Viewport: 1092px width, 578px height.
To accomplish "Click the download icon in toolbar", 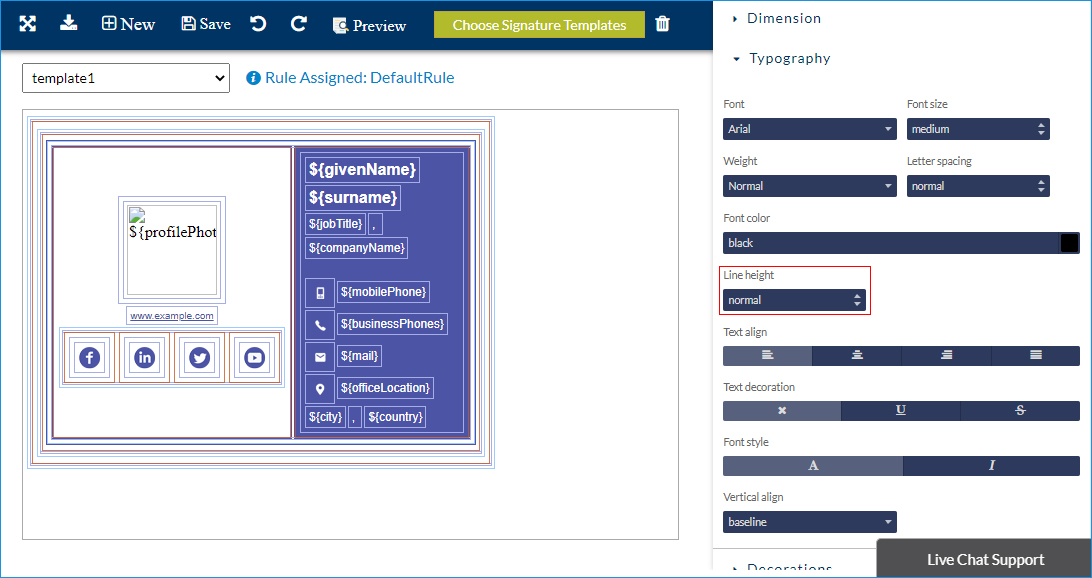I will pos(68,23).
